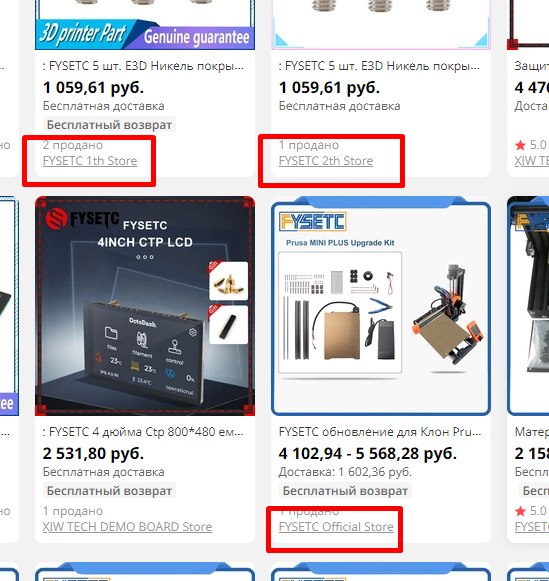Open first FYSETC 5 шт. E3D Никель title

coord(143,66)
